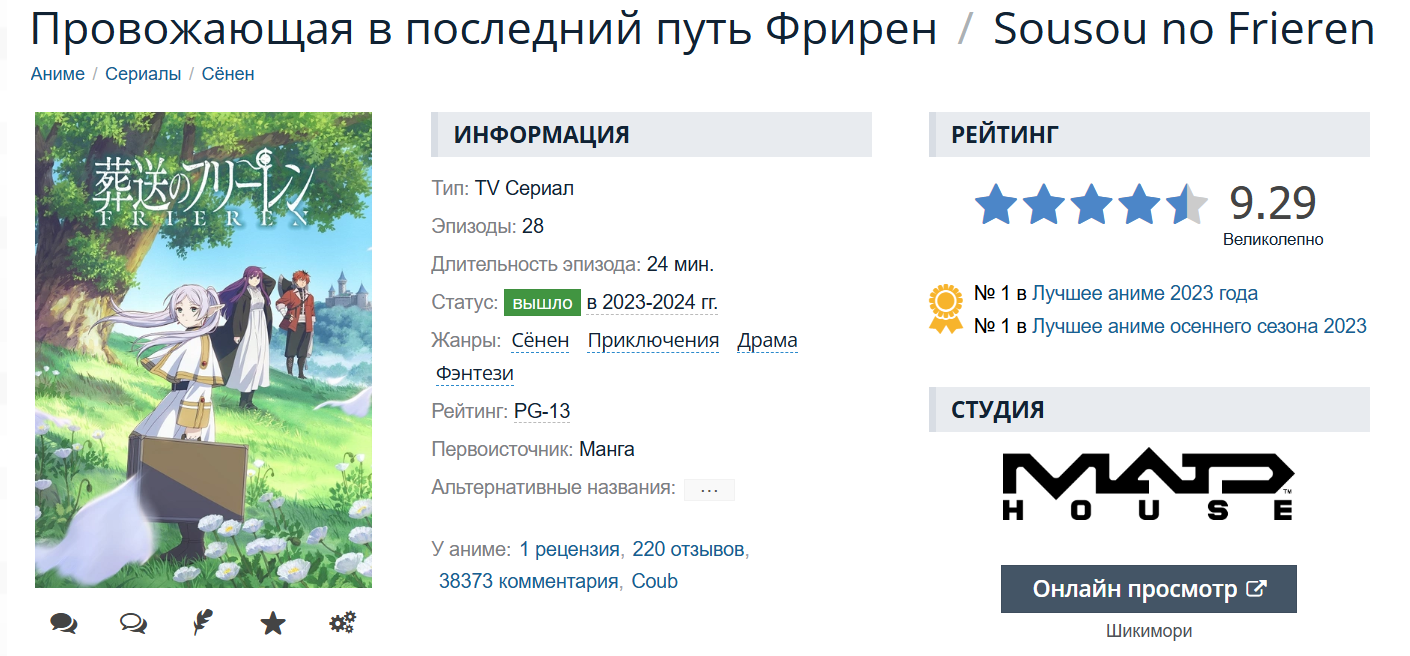Open the MADHOUSE studio logo
This screenshot has width=1410, height=656.
pyautogui.click(x=1148, y=486)
